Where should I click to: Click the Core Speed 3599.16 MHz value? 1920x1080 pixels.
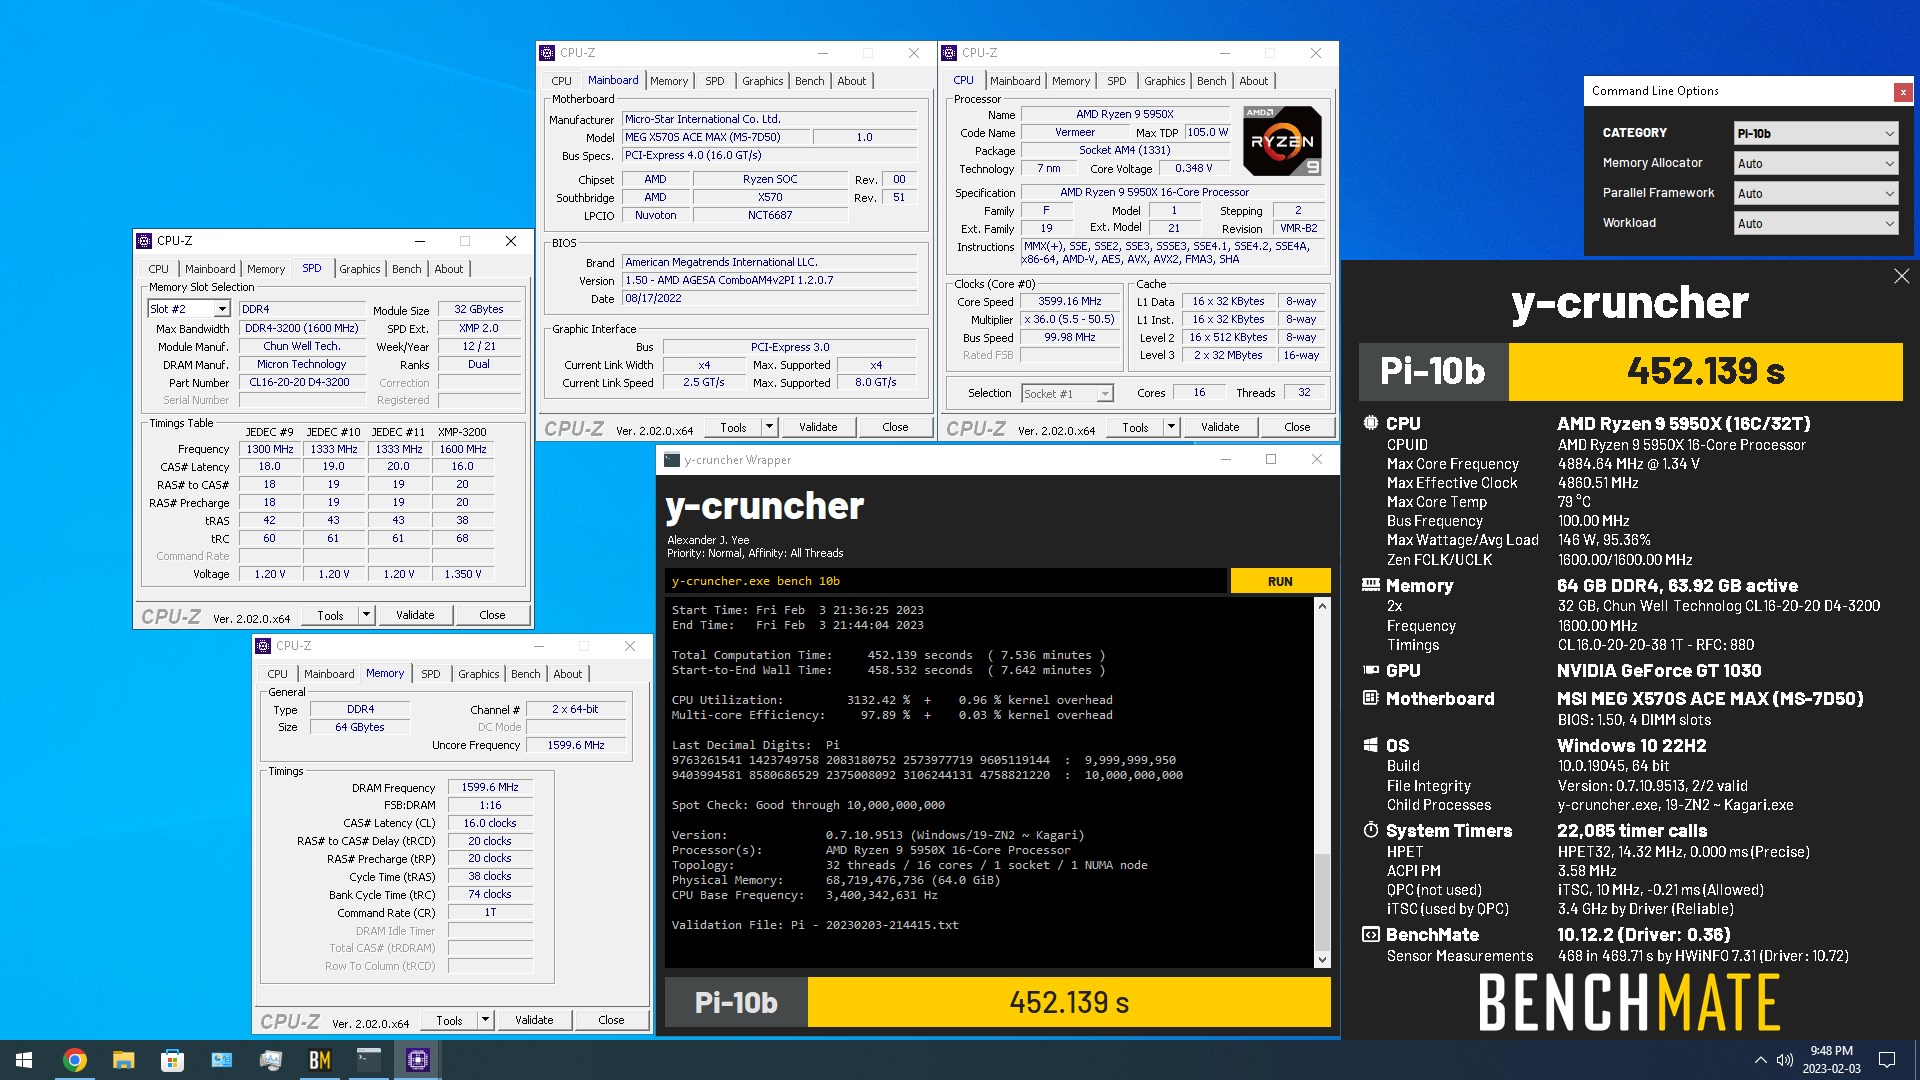tap(1069, 301)
